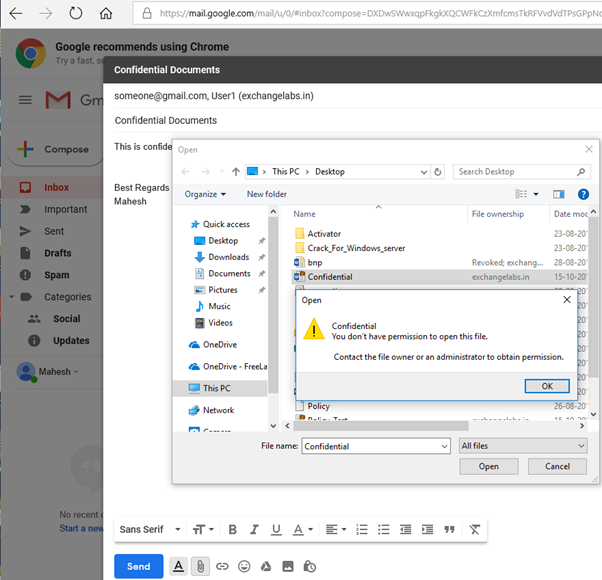Remove formatting icon
Screen dimensions: 602x580
[x=475, y=529]
